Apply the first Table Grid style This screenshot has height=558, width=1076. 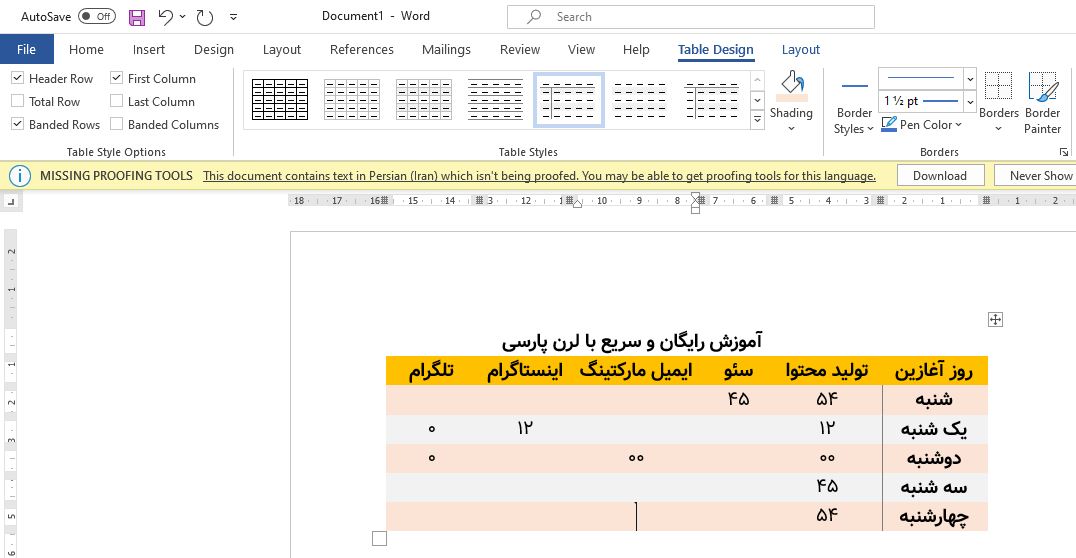280,100
